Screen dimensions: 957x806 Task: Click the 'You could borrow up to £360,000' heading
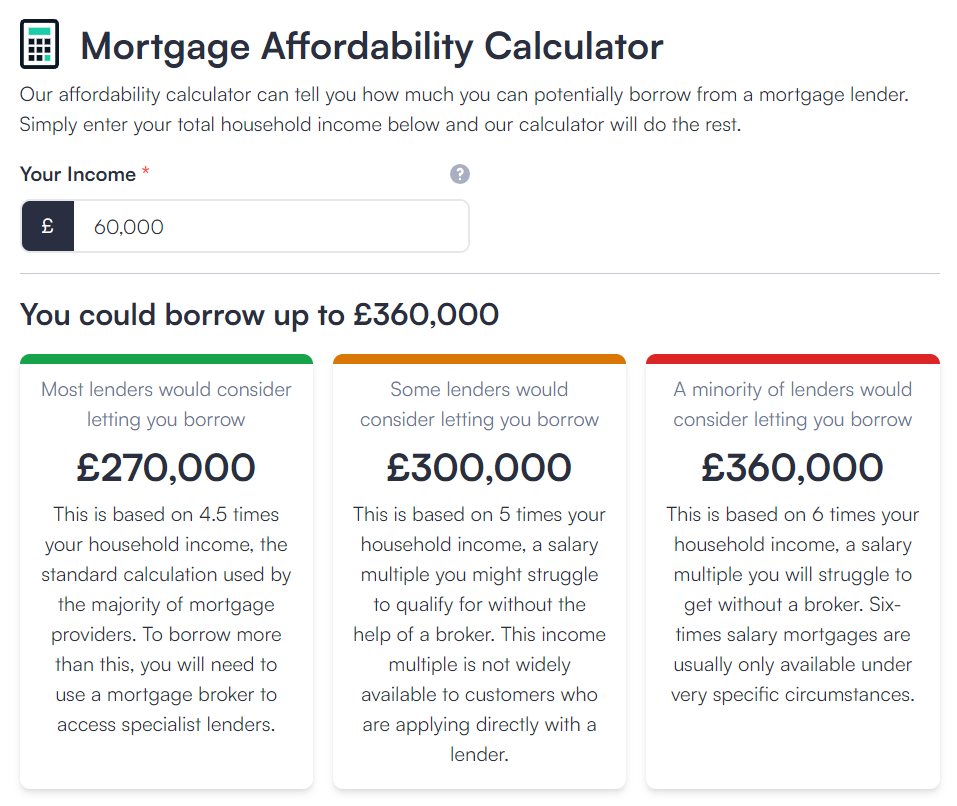[x=259, y=315]
